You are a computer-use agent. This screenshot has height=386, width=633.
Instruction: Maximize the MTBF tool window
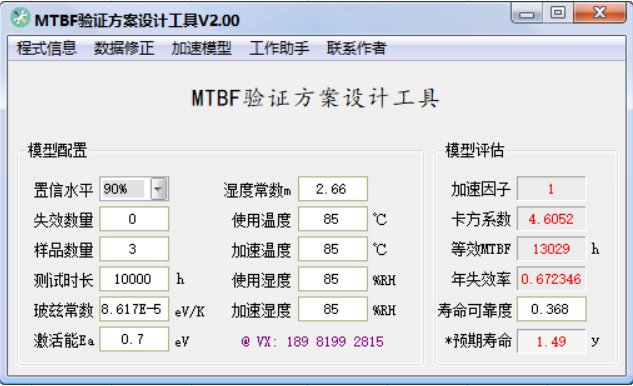pos(558,13)
